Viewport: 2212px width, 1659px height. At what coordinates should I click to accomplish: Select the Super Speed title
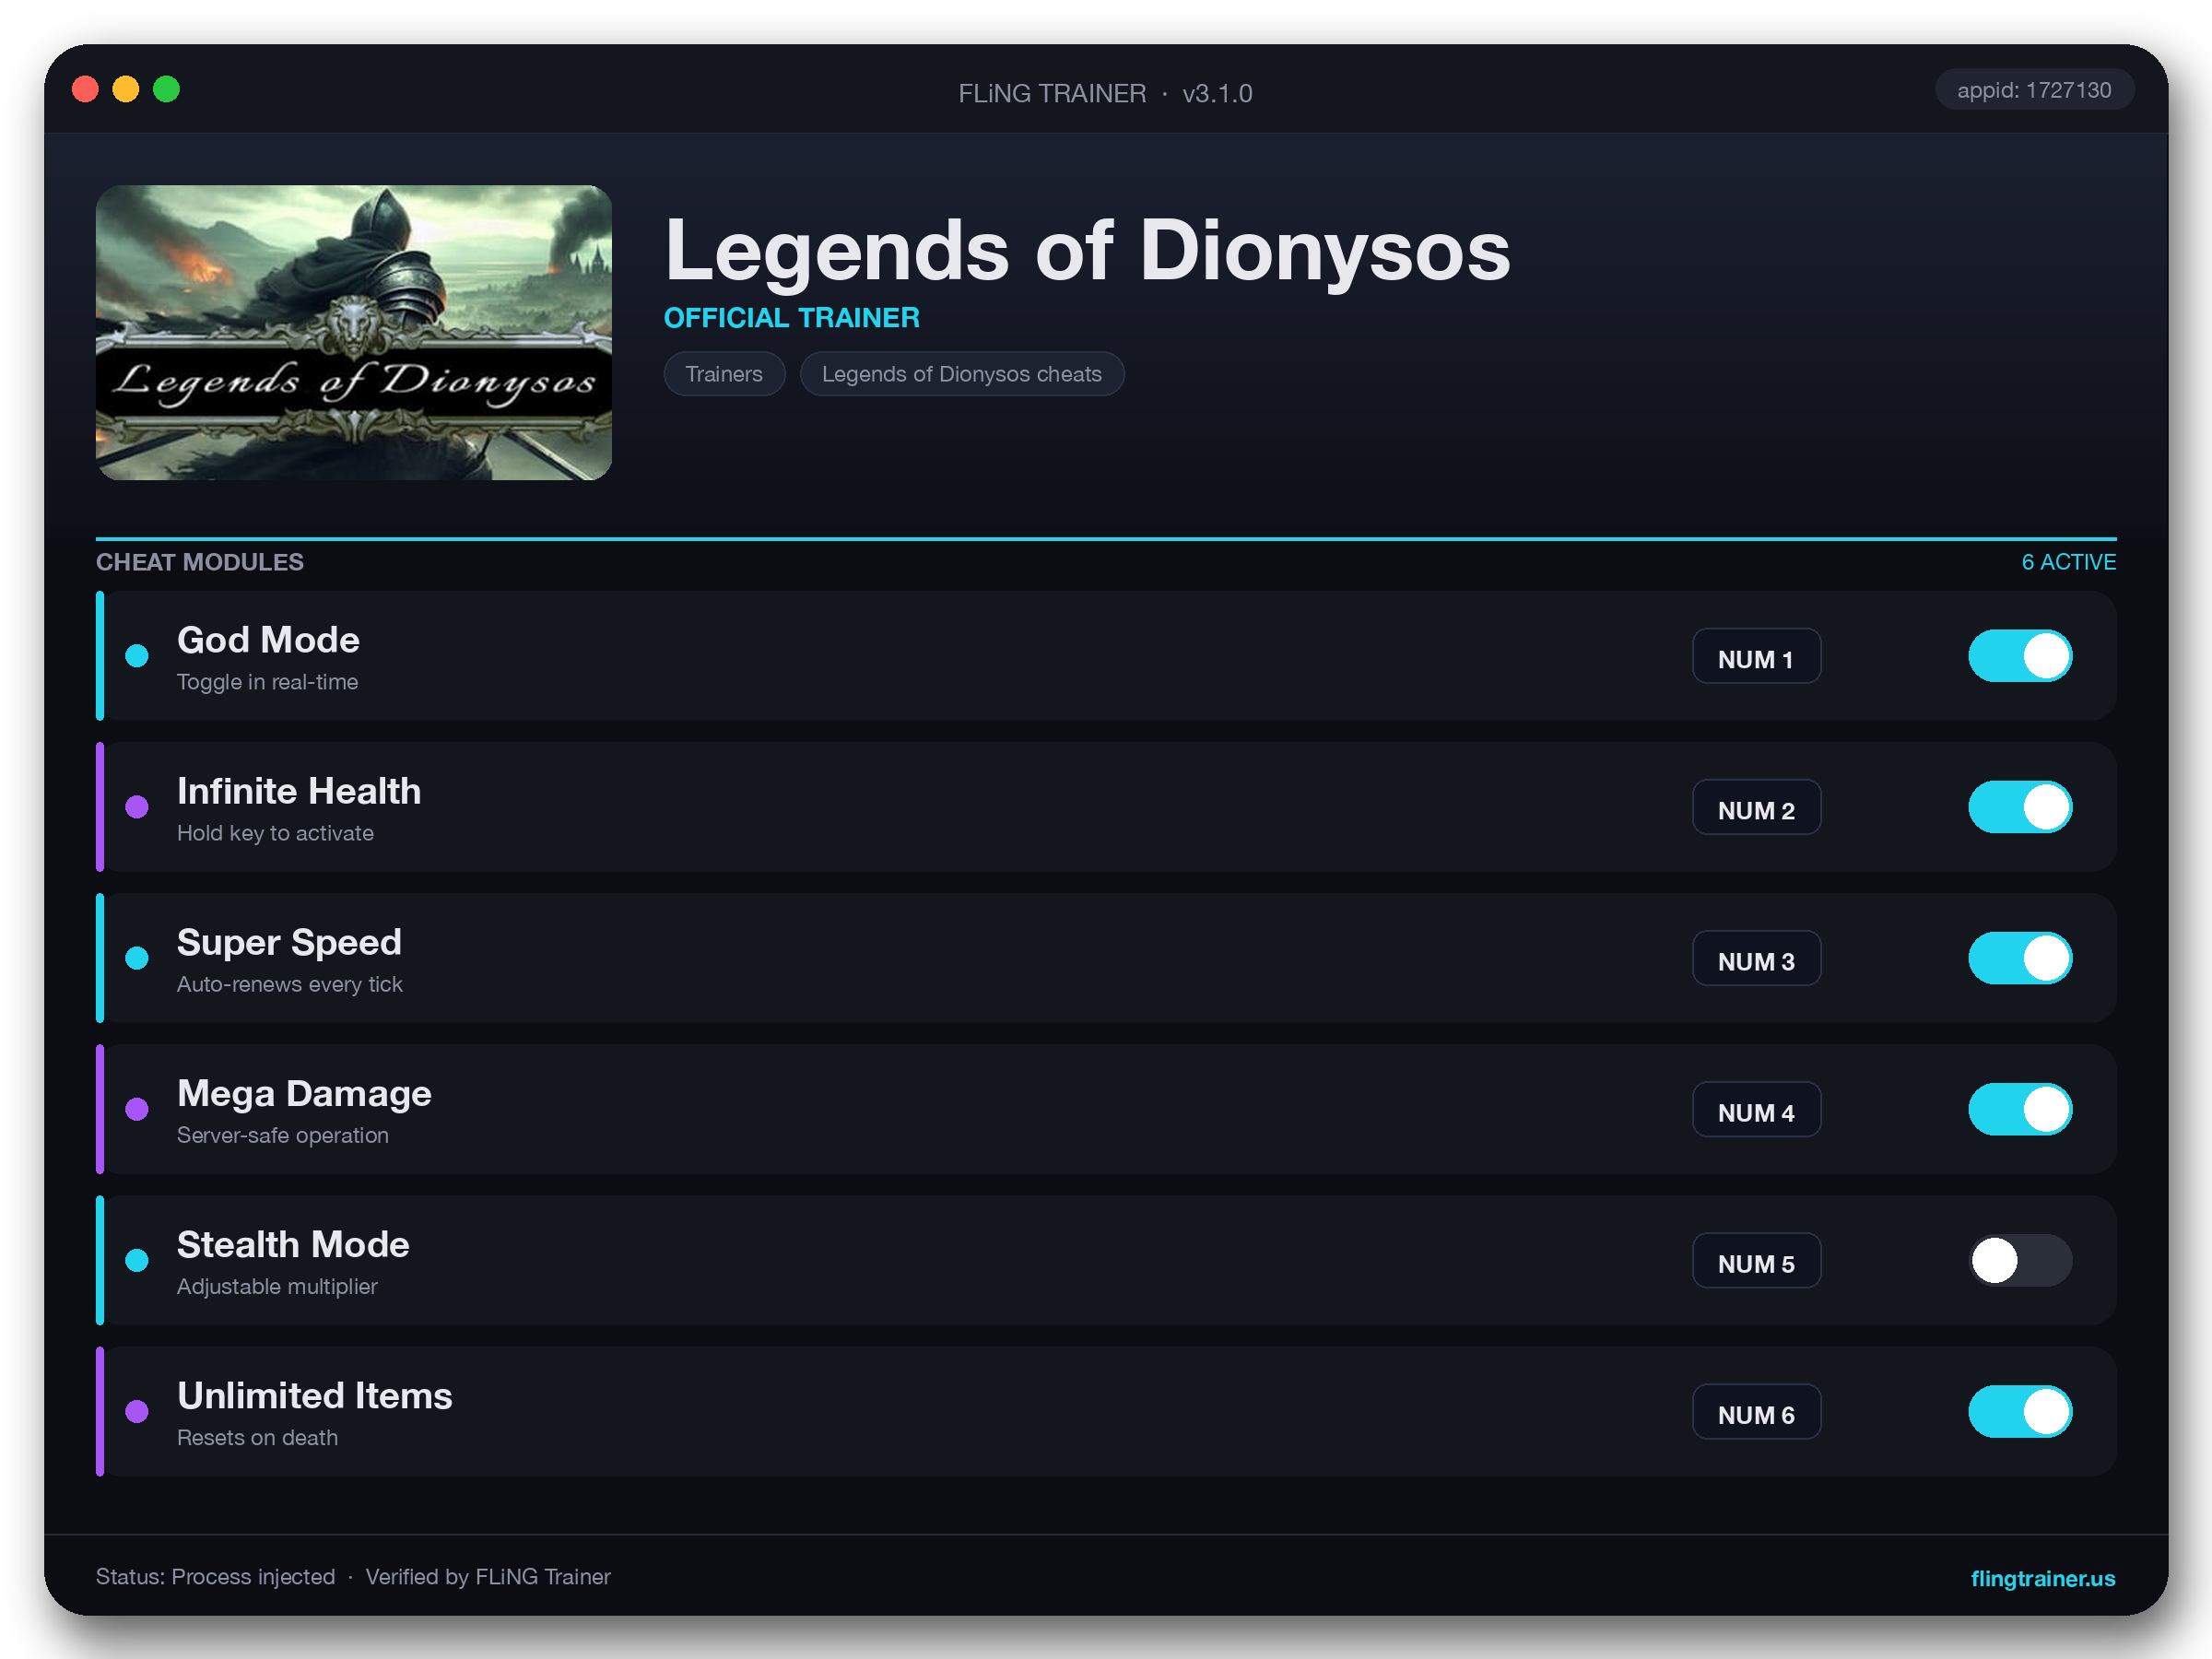click(289, 942)
